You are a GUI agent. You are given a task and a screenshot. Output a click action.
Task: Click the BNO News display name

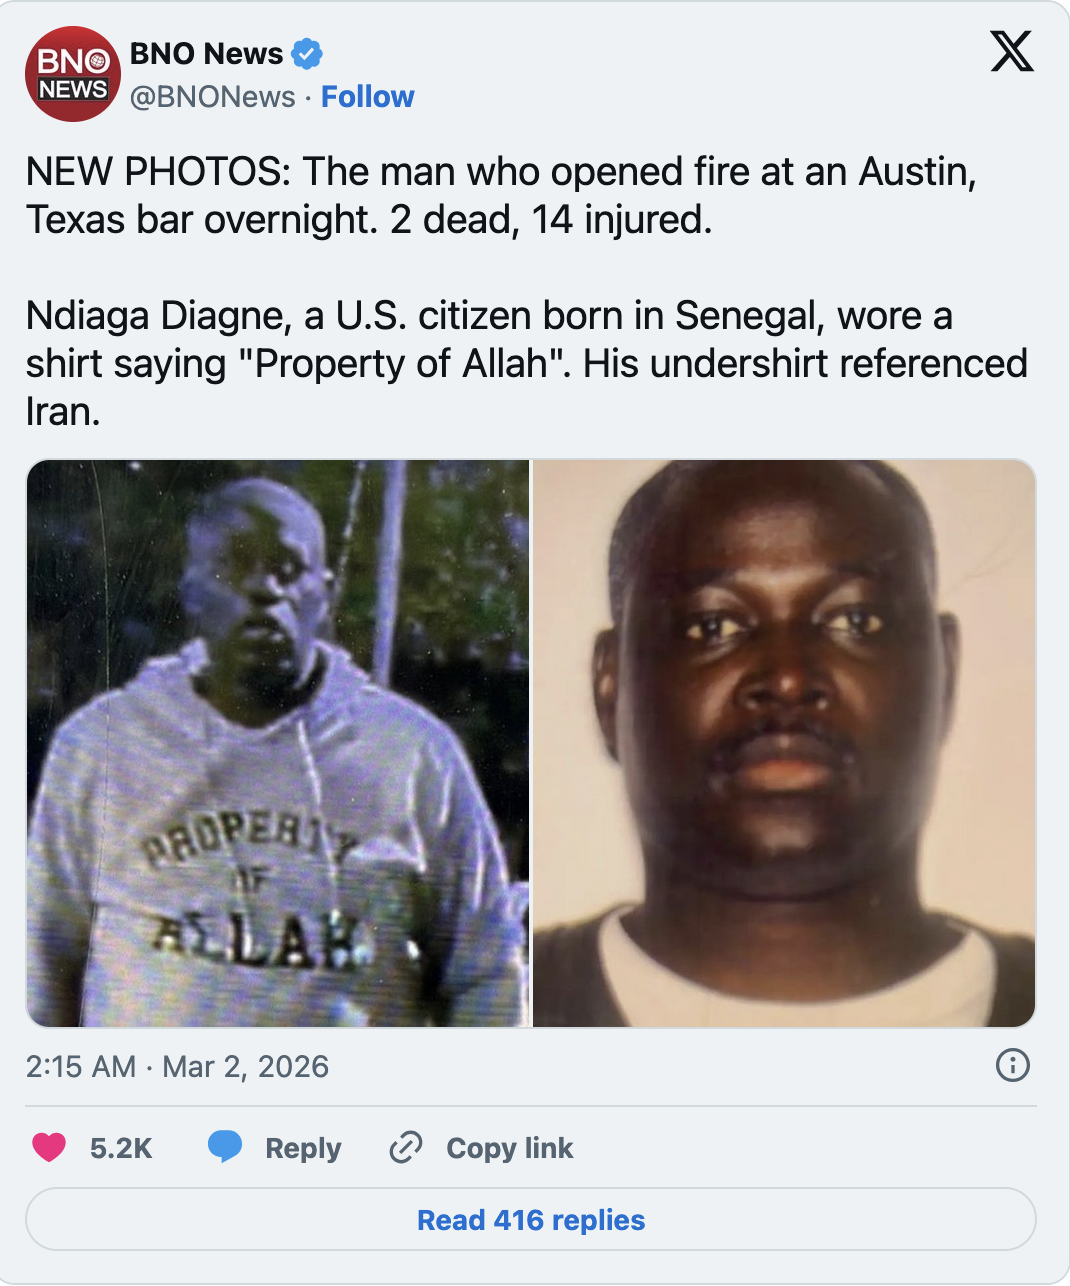[207, 54]
